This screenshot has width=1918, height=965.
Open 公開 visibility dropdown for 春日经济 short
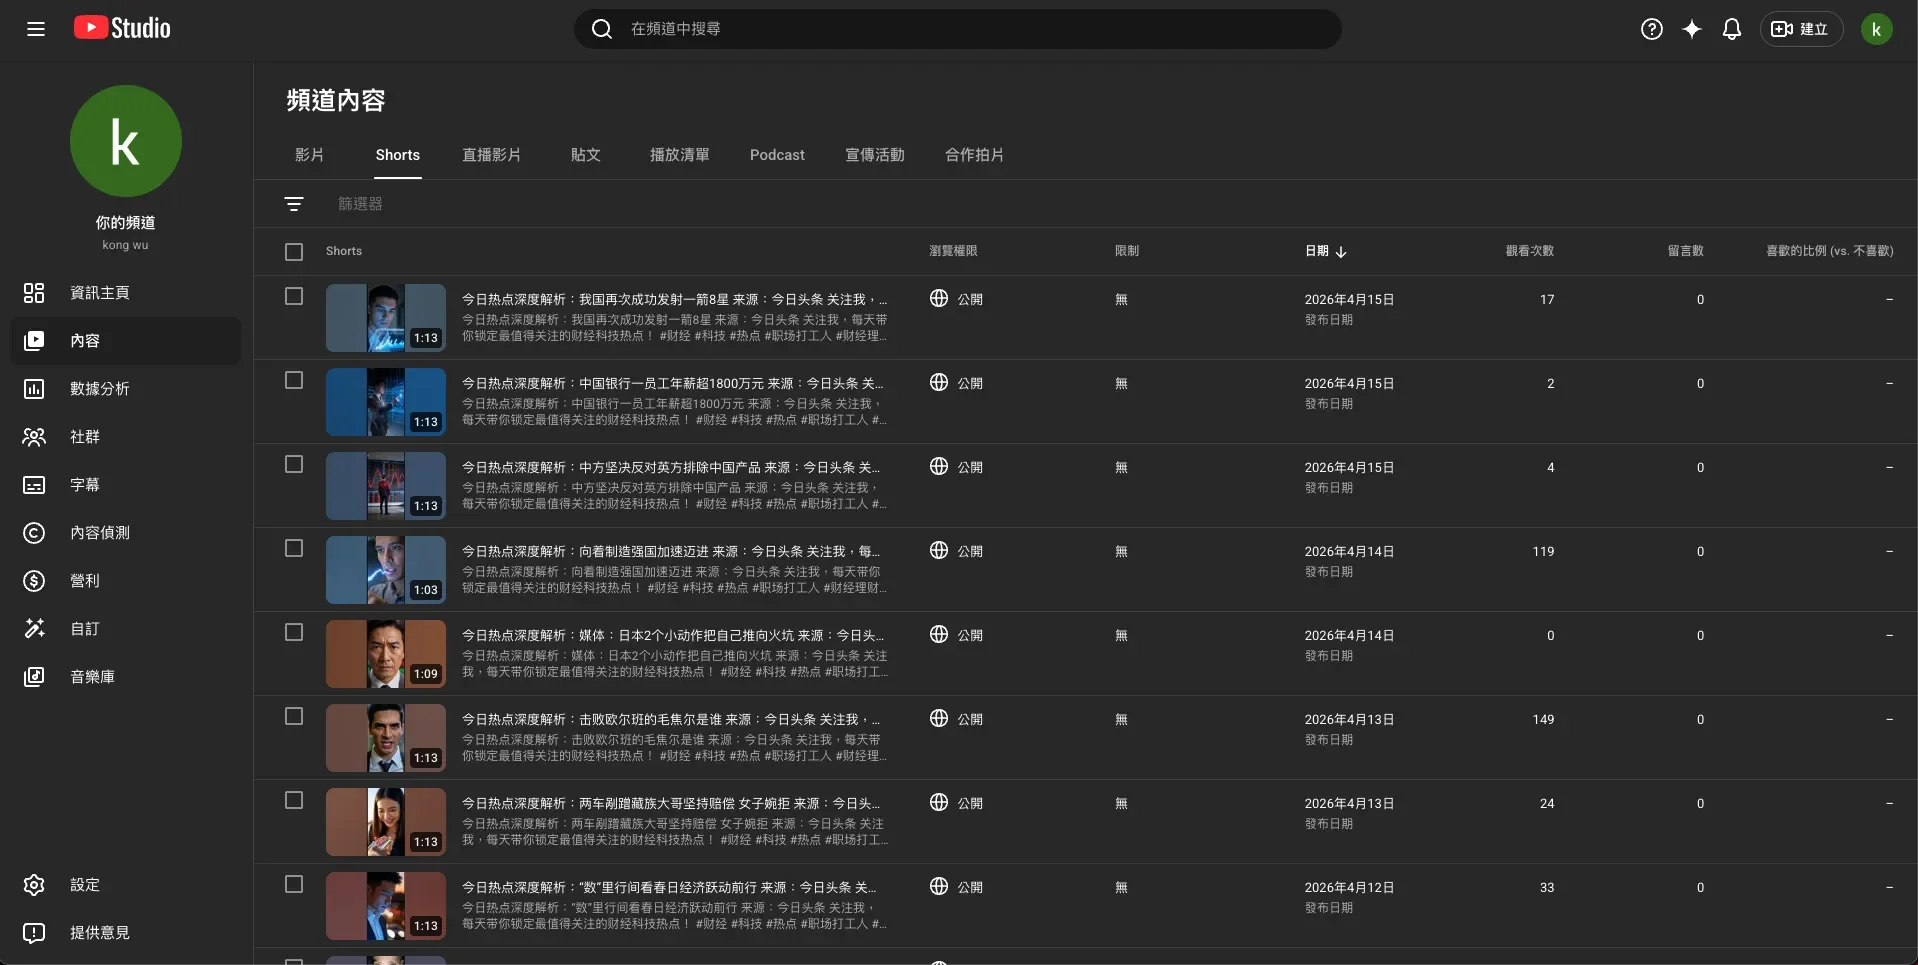[957, 887]
